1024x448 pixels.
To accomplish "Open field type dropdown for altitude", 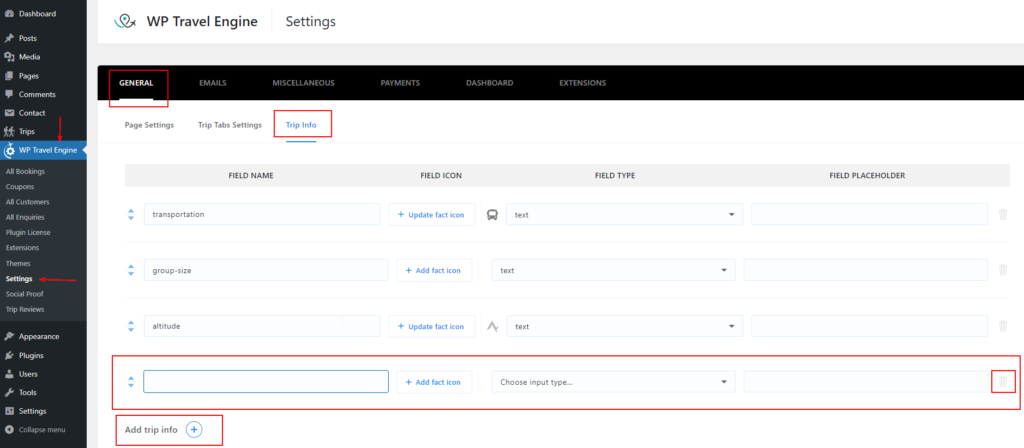I will 624,327.
